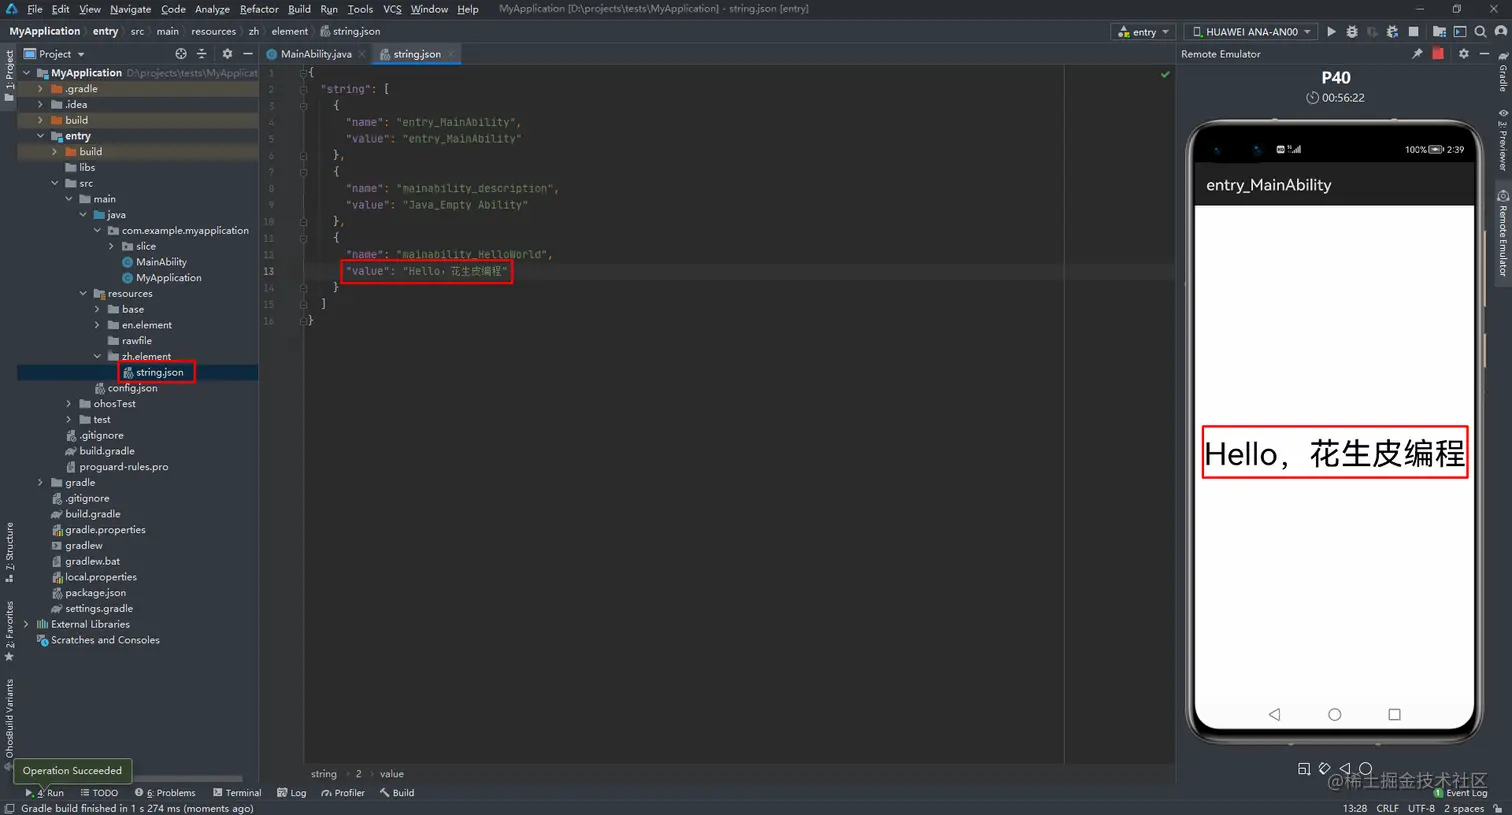This screenshot has height=815, width=1512.
Task: Tap Home circle on phone screen
Action: [x=1334, y=714]
